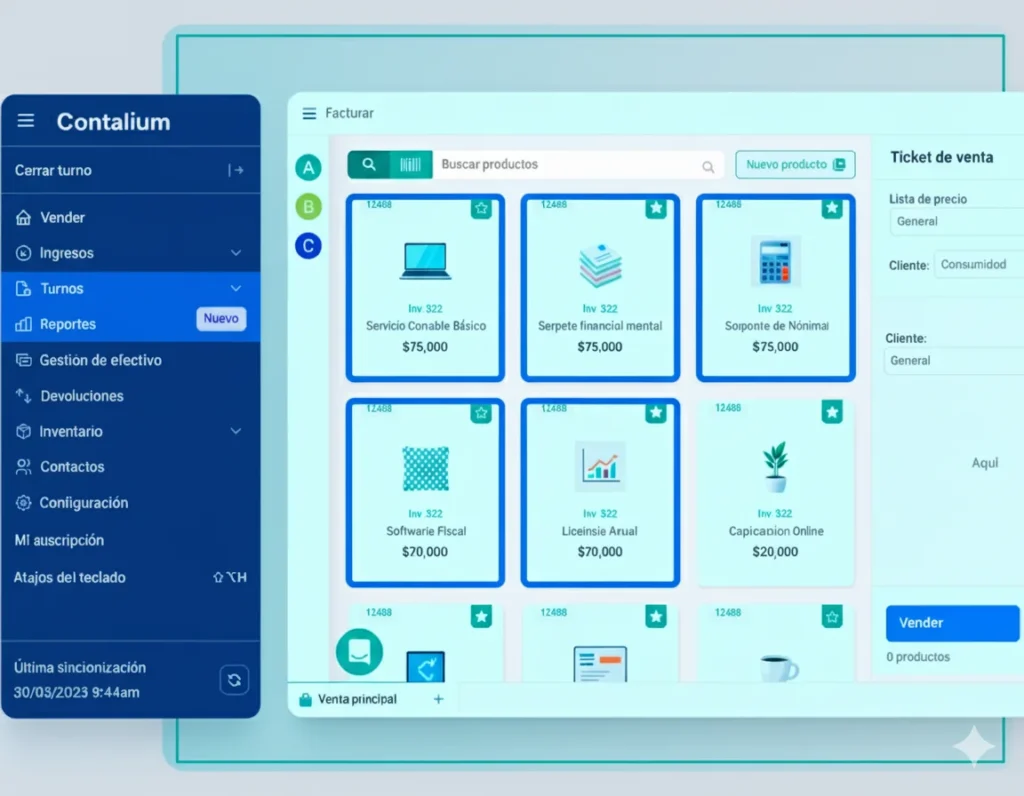Click the Buscar productos search field
Viewport: 1024px width, 796px height.
[565, 165]
